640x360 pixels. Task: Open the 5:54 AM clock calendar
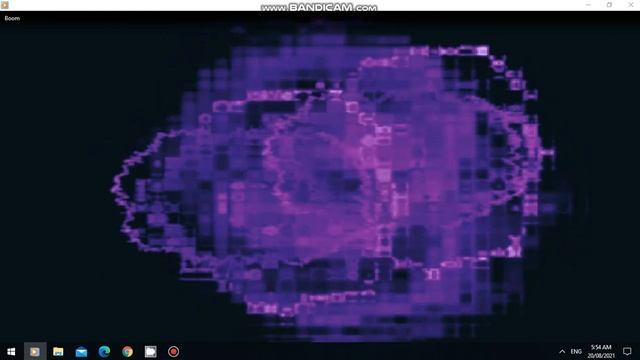tap(601, 351)
